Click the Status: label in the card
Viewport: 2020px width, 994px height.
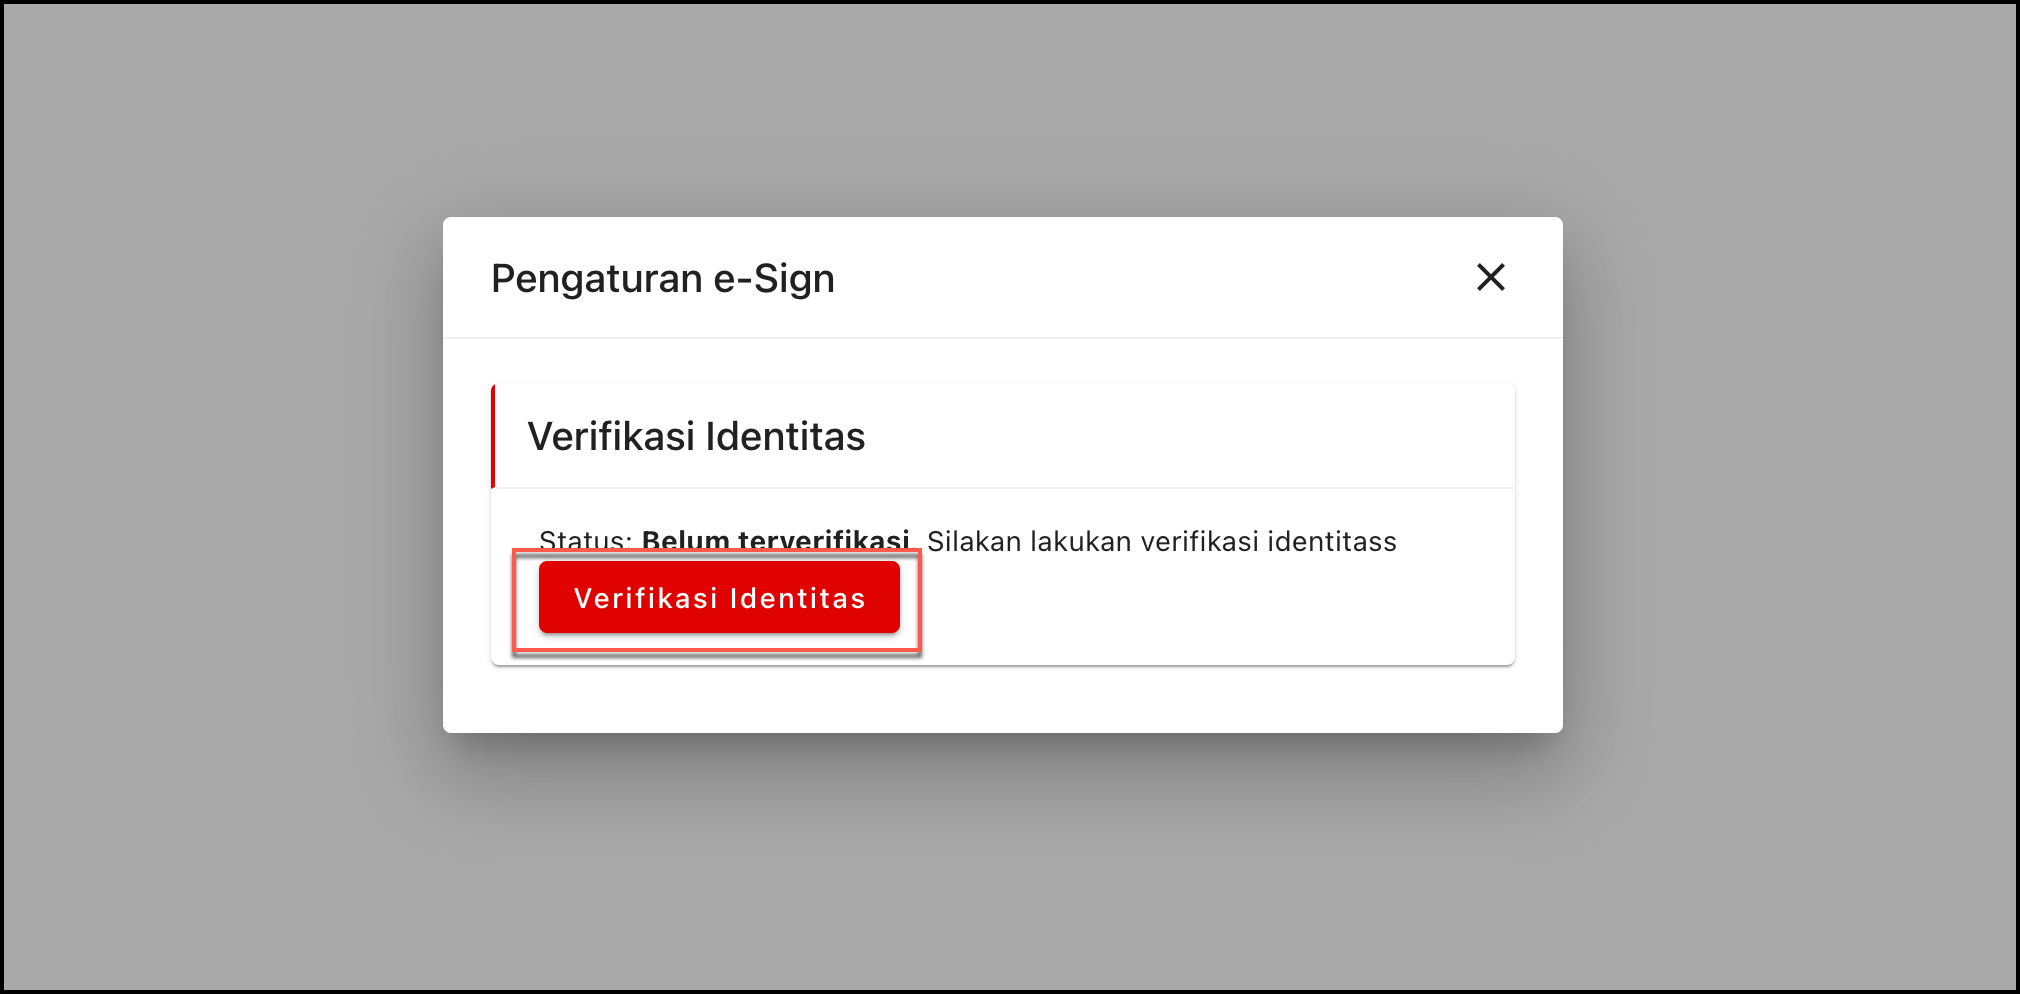pos(585,540)
